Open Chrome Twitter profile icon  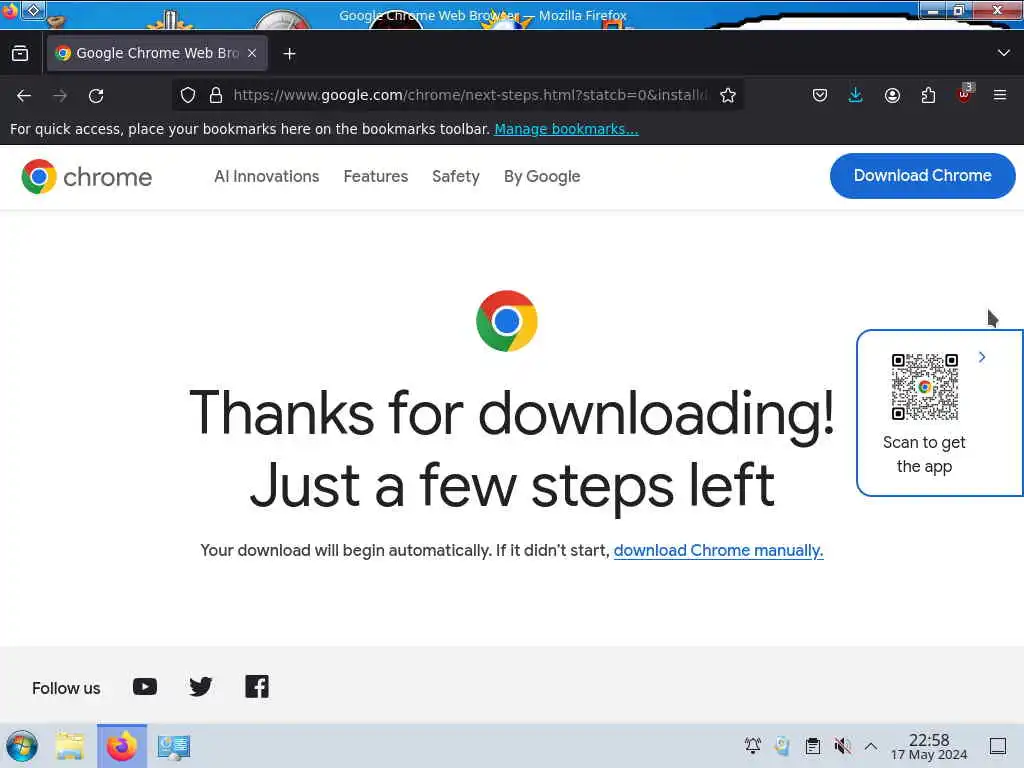pos(200,686)
